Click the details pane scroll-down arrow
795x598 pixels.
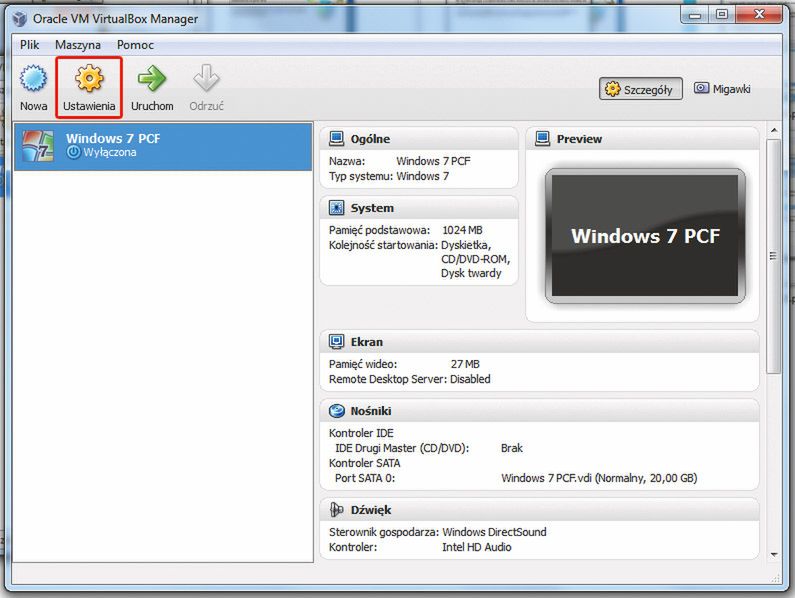[x=774, y=554]
